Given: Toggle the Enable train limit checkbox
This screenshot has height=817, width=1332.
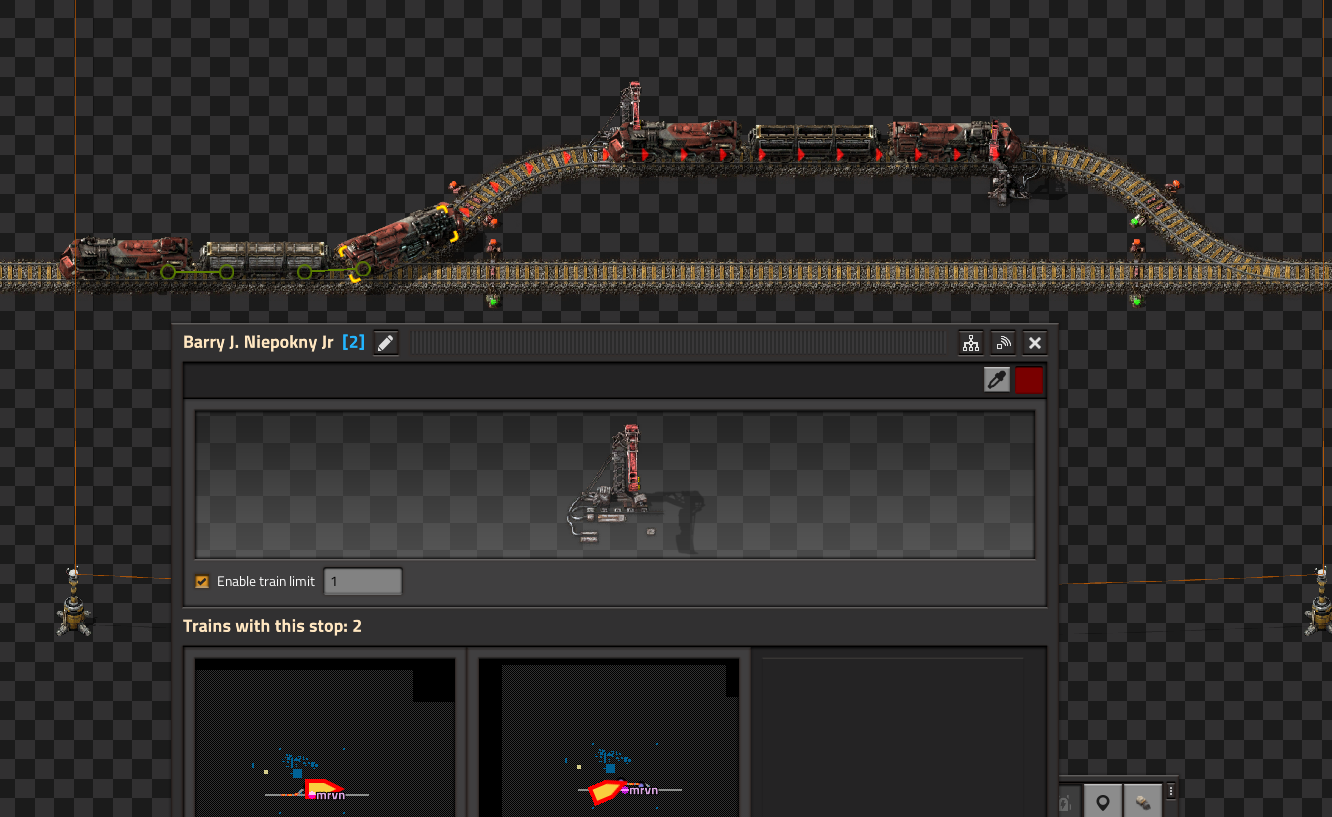Looking at the screenshot, I should (203, 581).
